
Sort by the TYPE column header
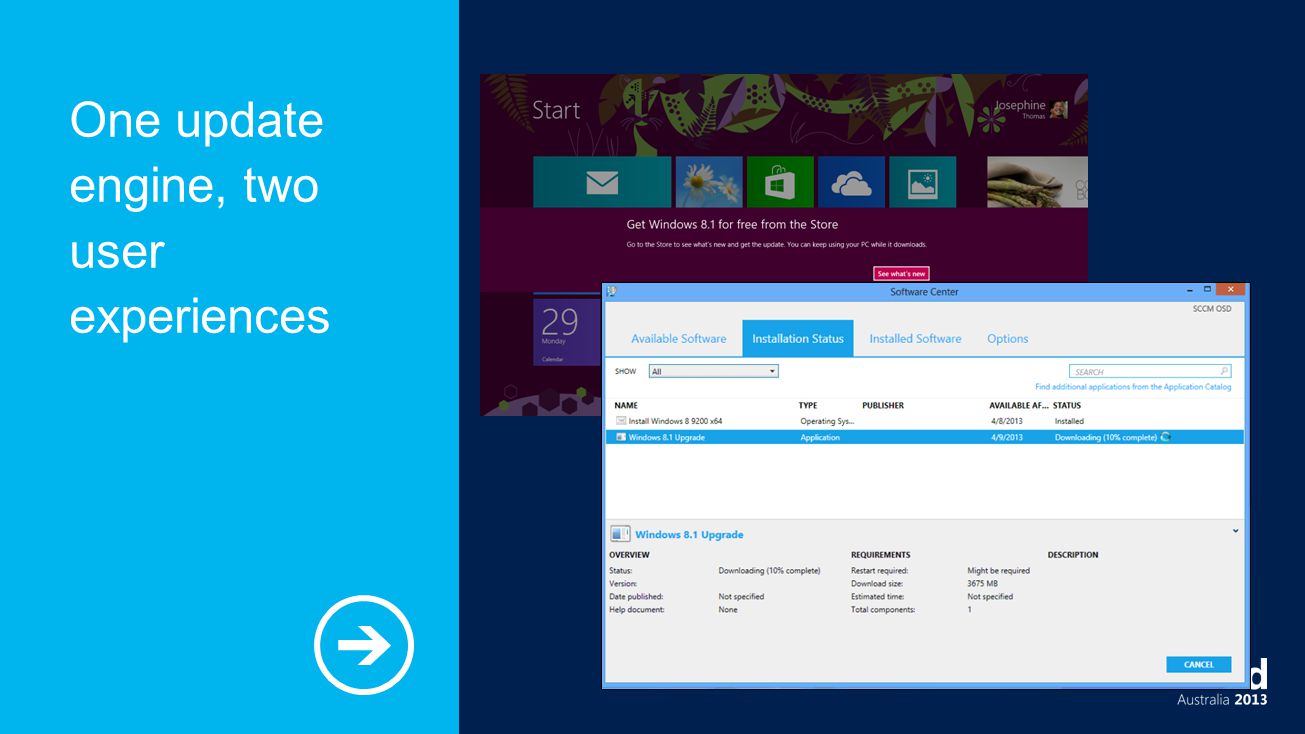808,405
